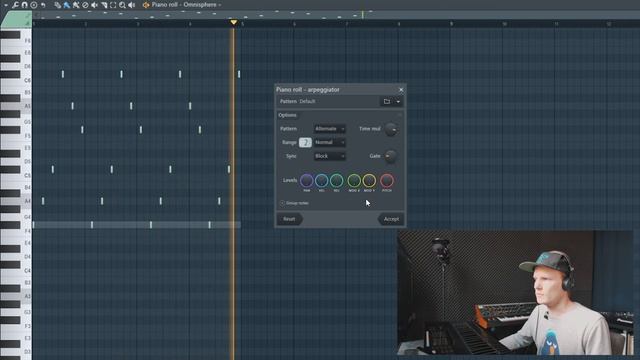Select the Draw pencil tool

point(58,5)
